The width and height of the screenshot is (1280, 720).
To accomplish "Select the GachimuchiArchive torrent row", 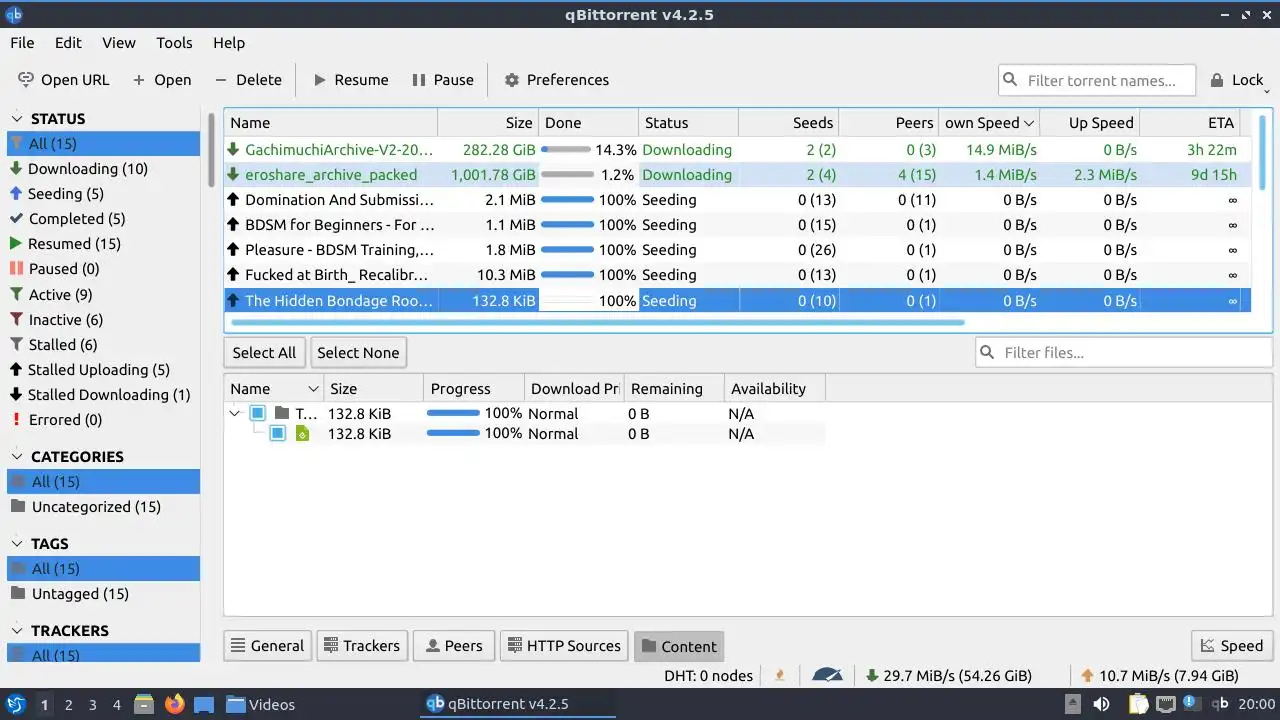I will (737, 150).
